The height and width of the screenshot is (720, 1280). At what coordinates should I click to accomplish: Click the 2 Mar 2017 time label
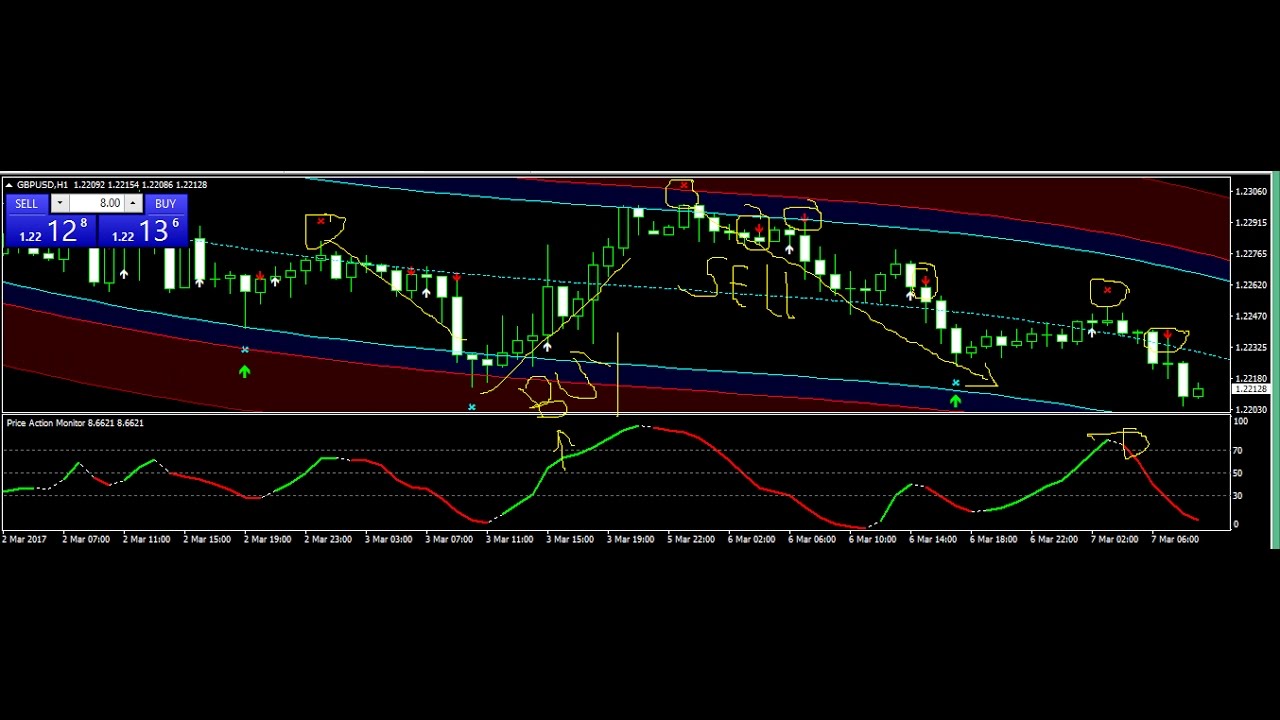(x=24, y=539)
